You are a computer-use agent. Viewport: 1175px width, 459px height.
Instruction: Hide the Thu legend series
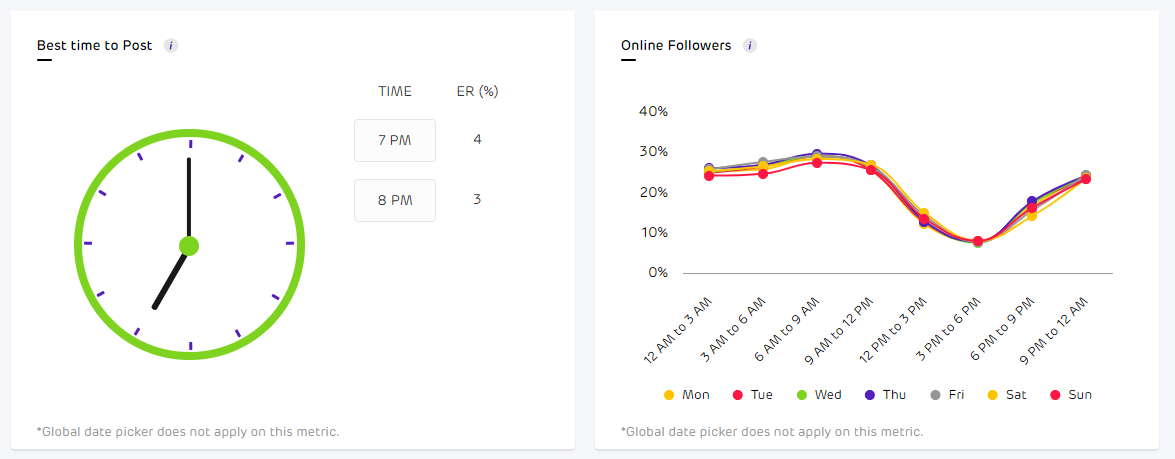(x=885, y=395)
